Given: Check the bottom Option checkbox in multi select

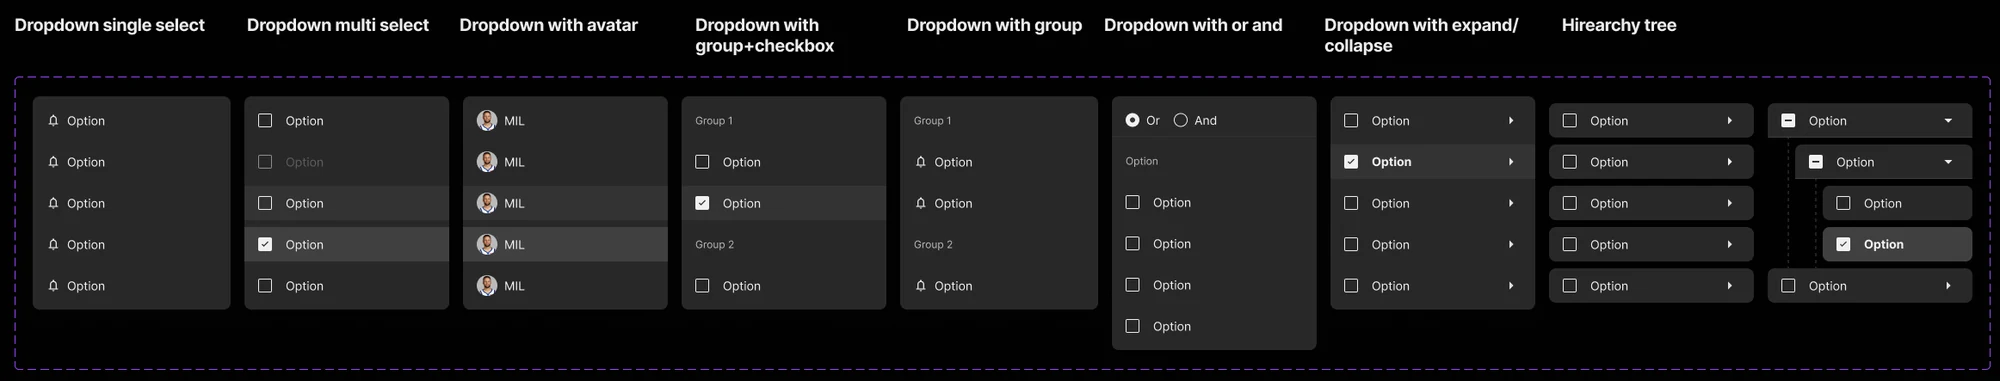Looking at the screenshot, I should pos(265,285).
